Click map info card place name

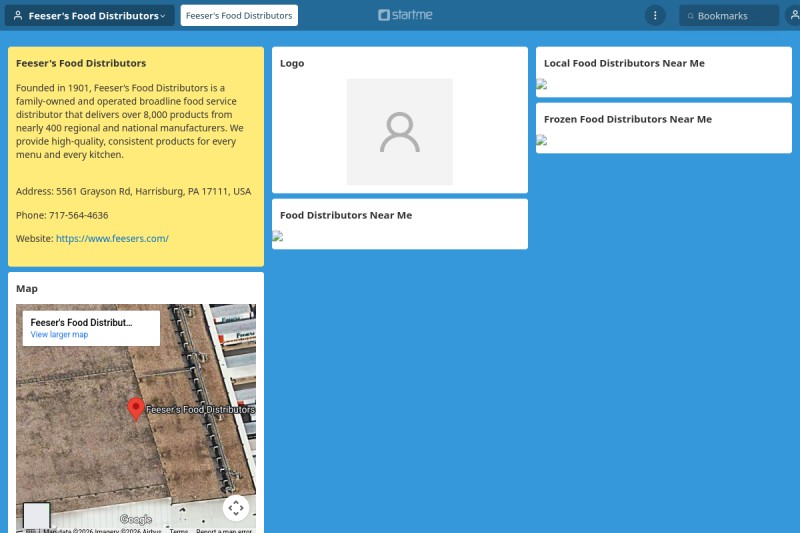(81, 322)
